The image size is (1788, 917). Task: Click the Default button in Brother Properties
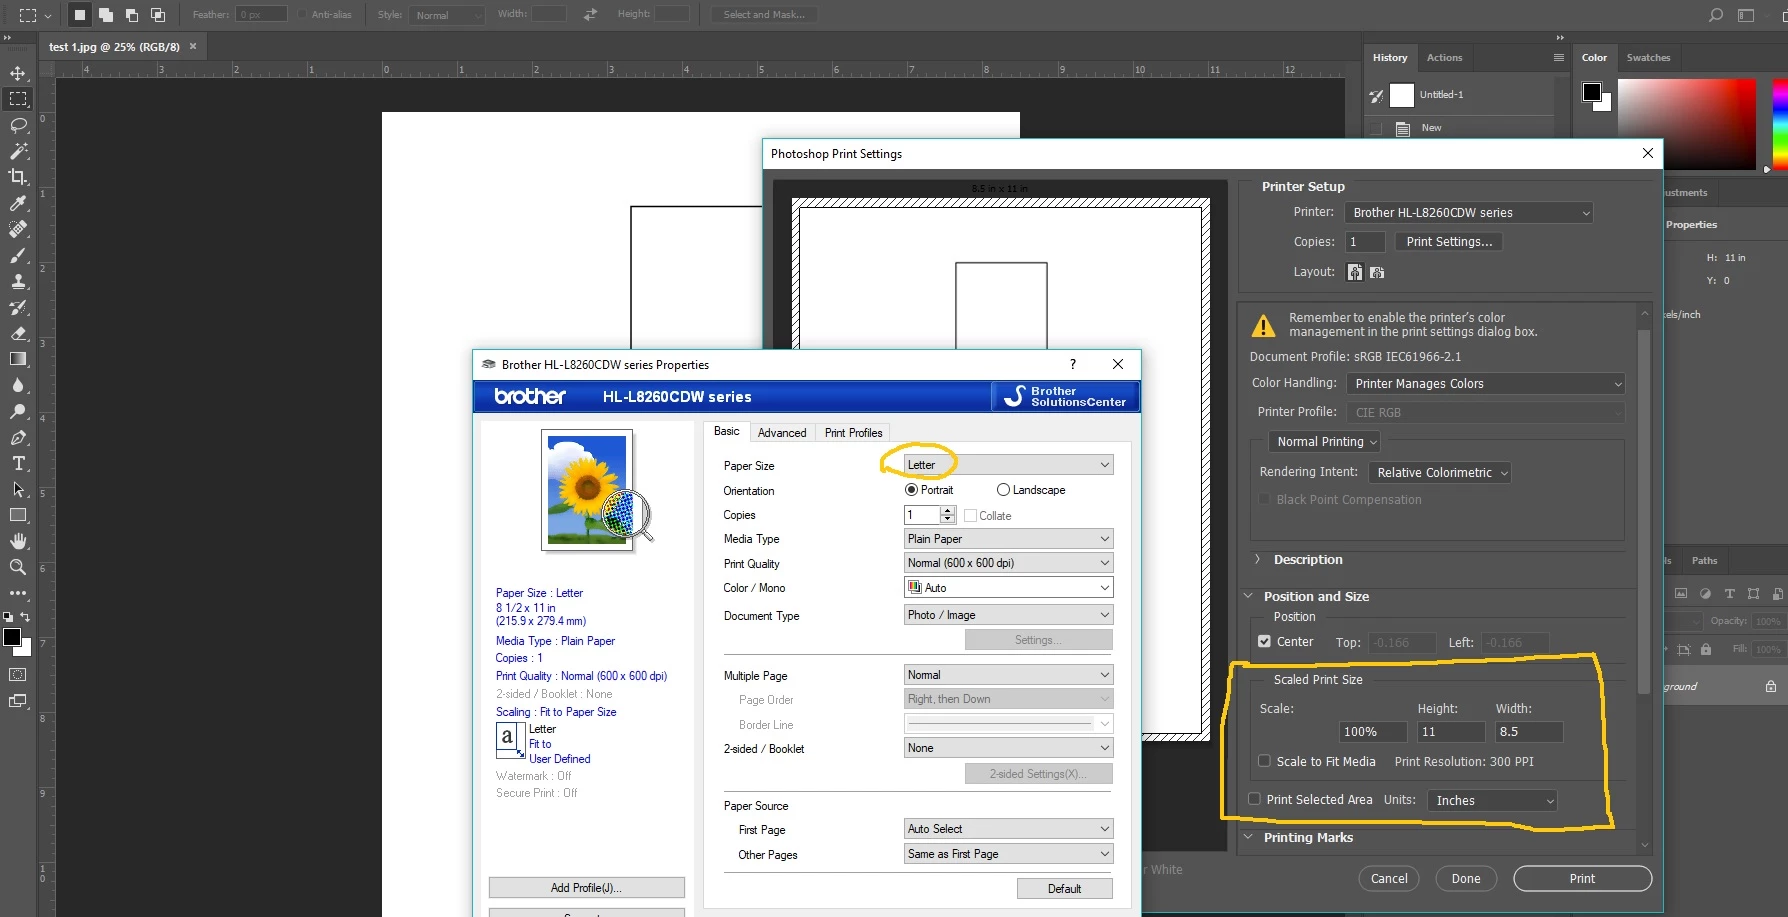click(x=1064, y=889)
